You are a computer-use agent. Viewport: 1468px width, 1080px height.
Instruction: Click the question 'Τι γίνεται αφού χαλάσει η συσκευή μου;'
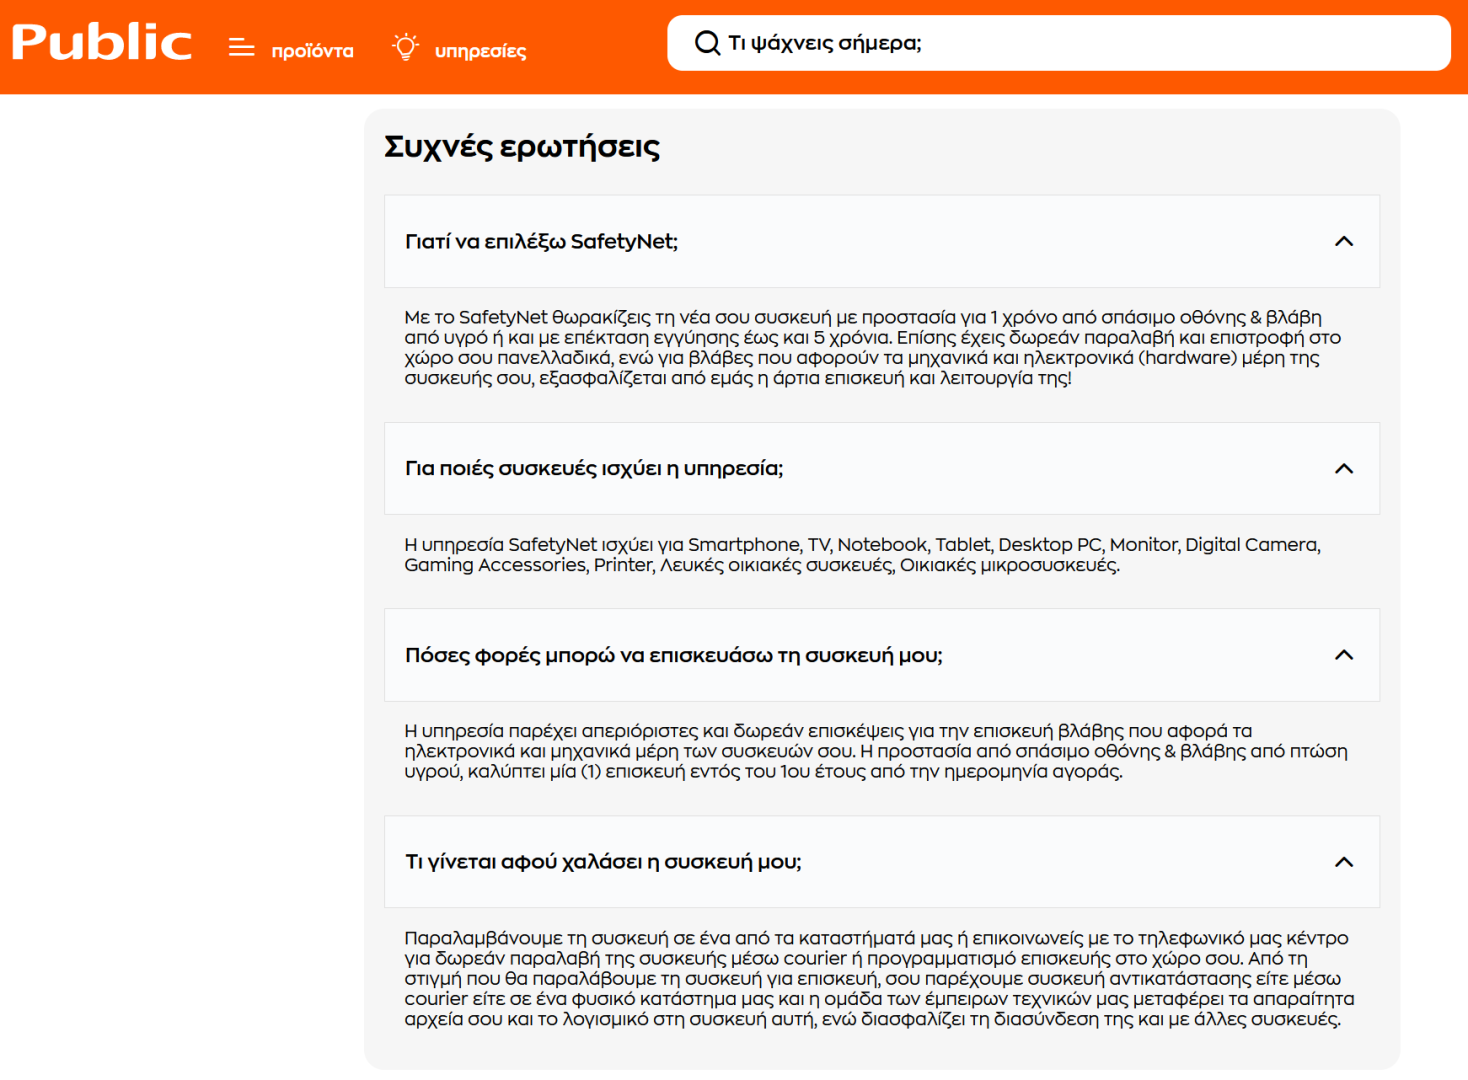(603, 862)
